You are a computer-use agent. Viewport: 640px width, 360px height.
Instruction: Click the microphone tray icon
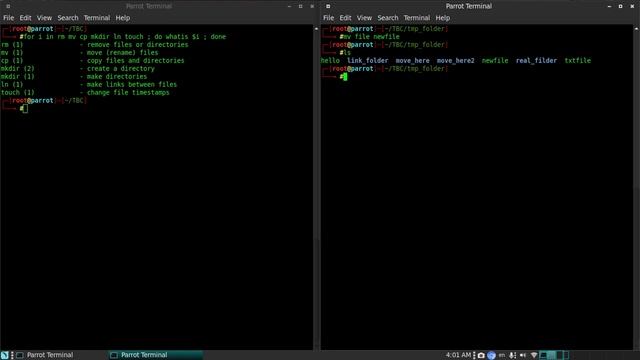coord(512,356)
